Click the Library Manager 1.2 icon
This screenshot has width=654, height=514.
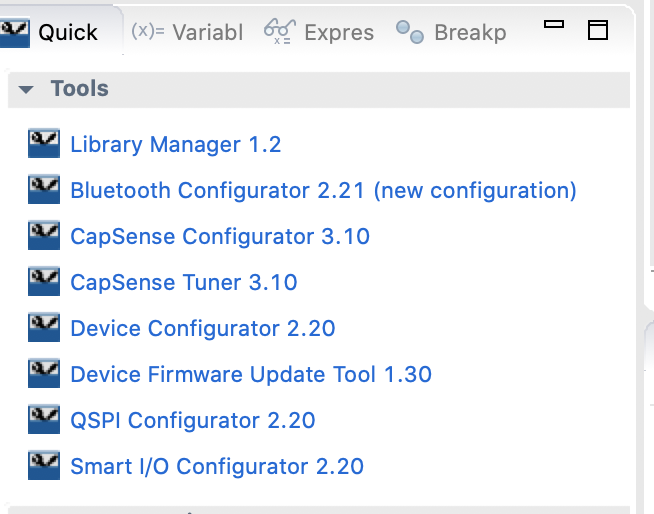click(x=45, y=144)
